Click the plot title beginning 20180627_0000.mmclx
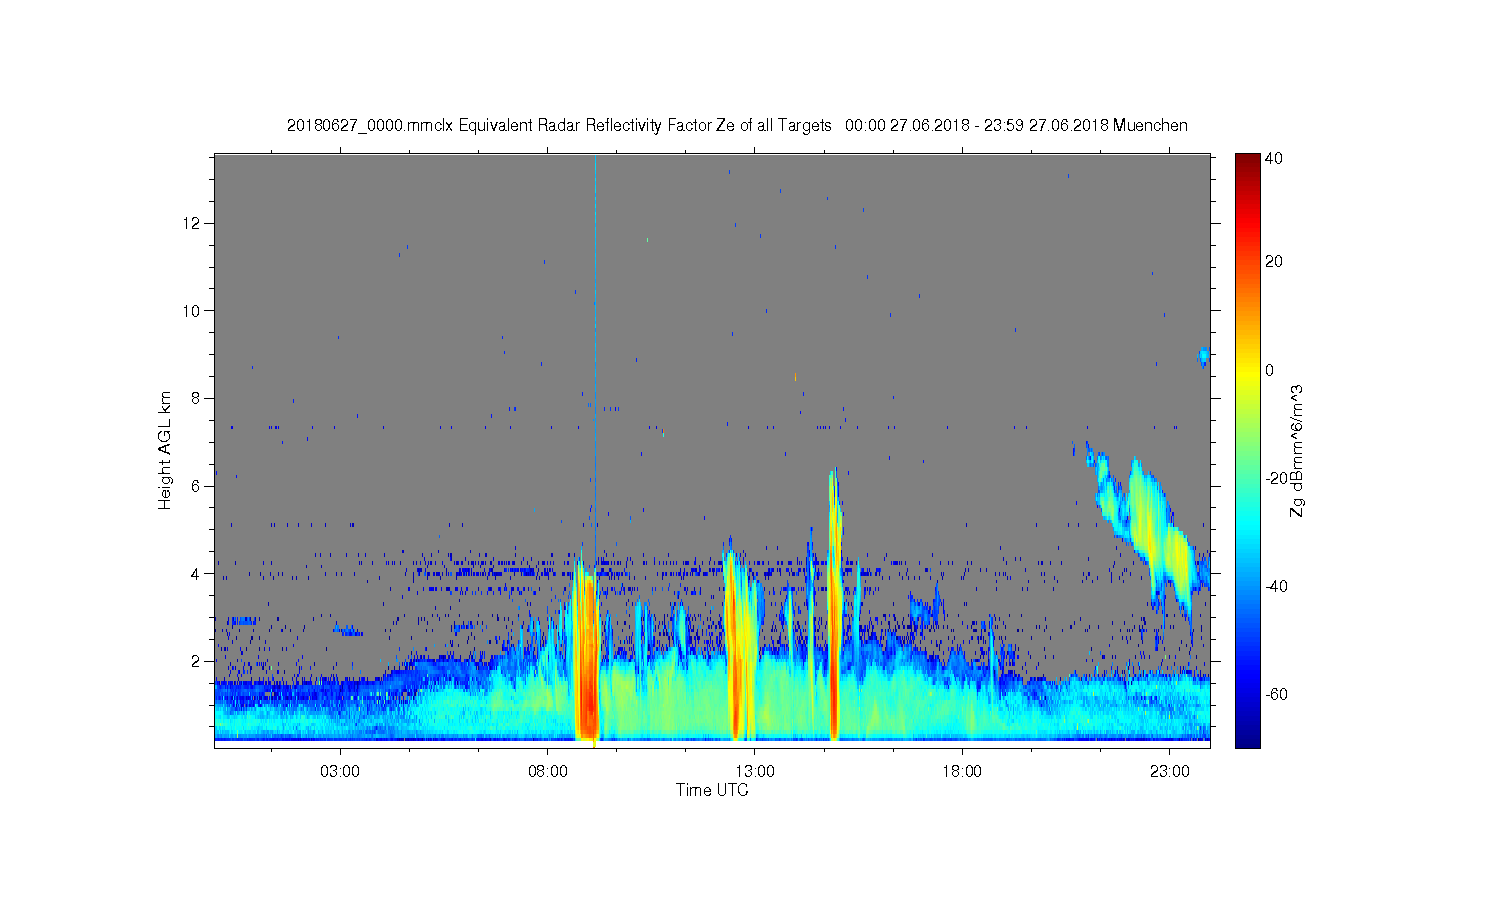The height and width of the screenshot is (900, 1500). pos(737,126)
